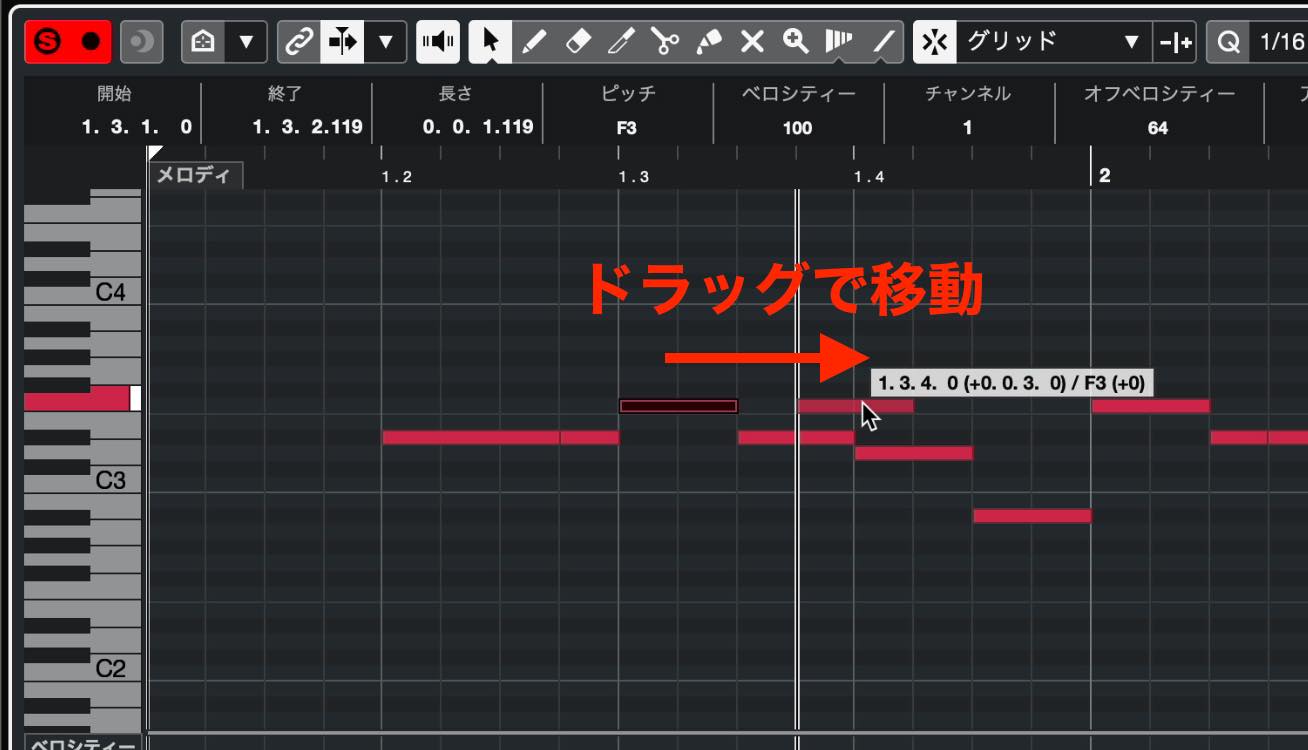Click ruler position 1.3

[x=633, y=177]
